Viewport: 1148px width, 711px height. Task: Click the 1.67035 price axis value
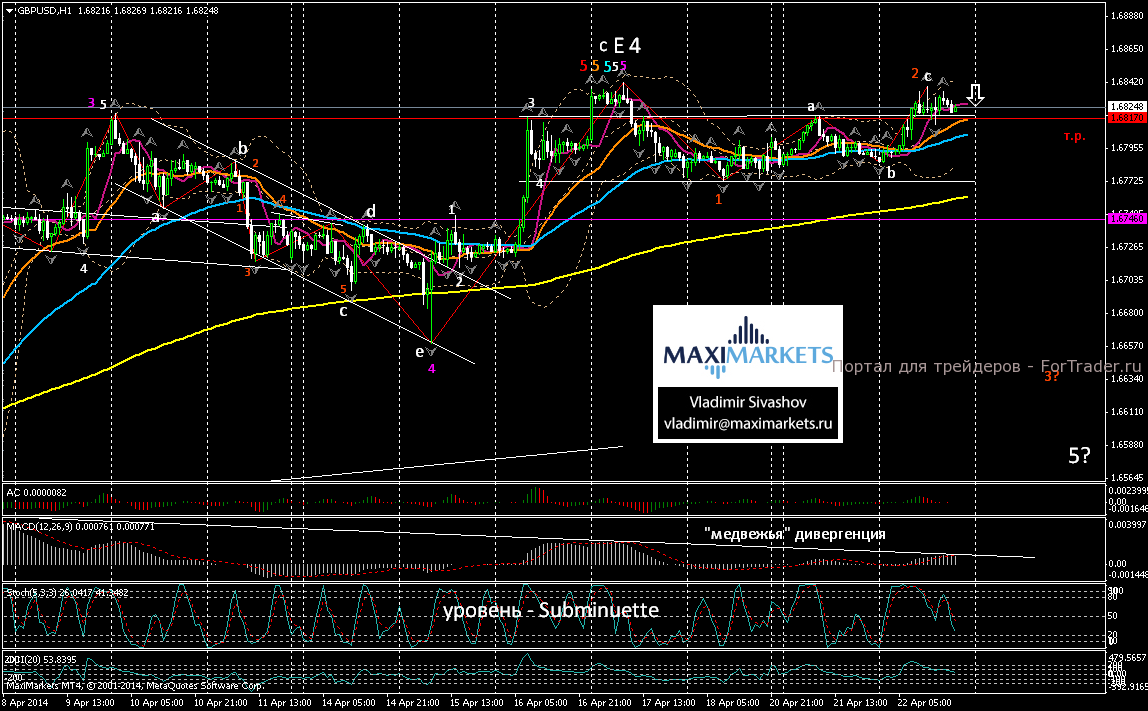click(x=1128, y=279)
